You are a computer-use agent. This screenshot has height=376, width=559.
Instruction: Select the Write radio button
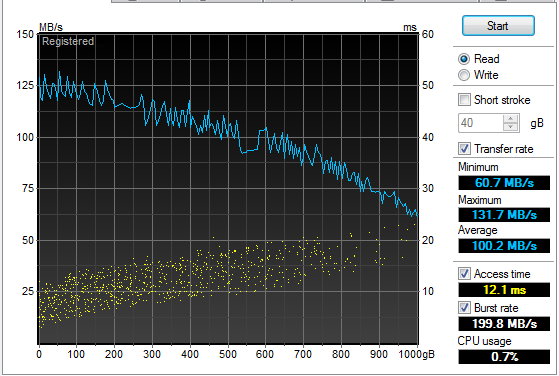464,75
